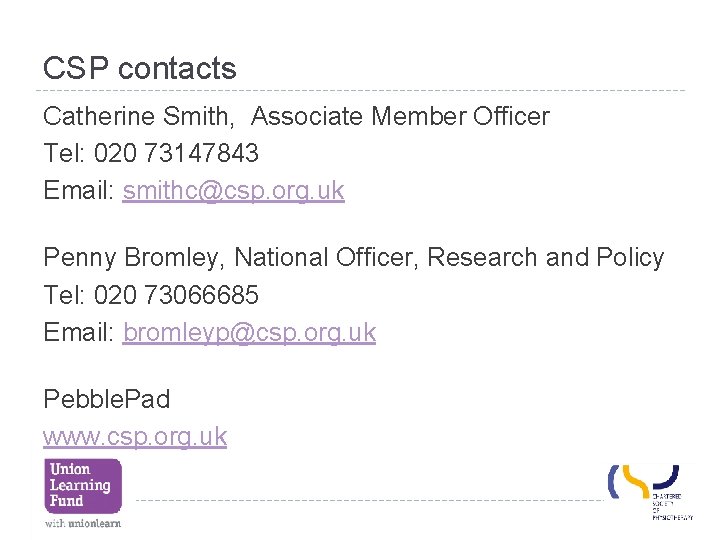Select phone number 020 73147843
720x540 pixels.
(x=176, y=154)
